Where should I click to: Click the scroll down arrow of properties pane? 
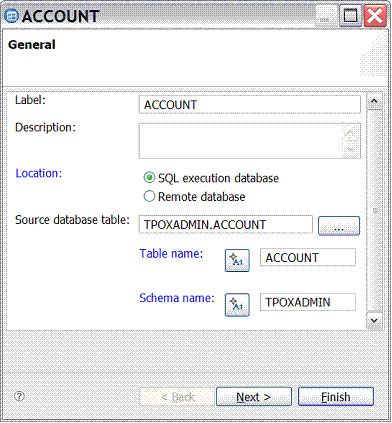click(x=374, y=320)
